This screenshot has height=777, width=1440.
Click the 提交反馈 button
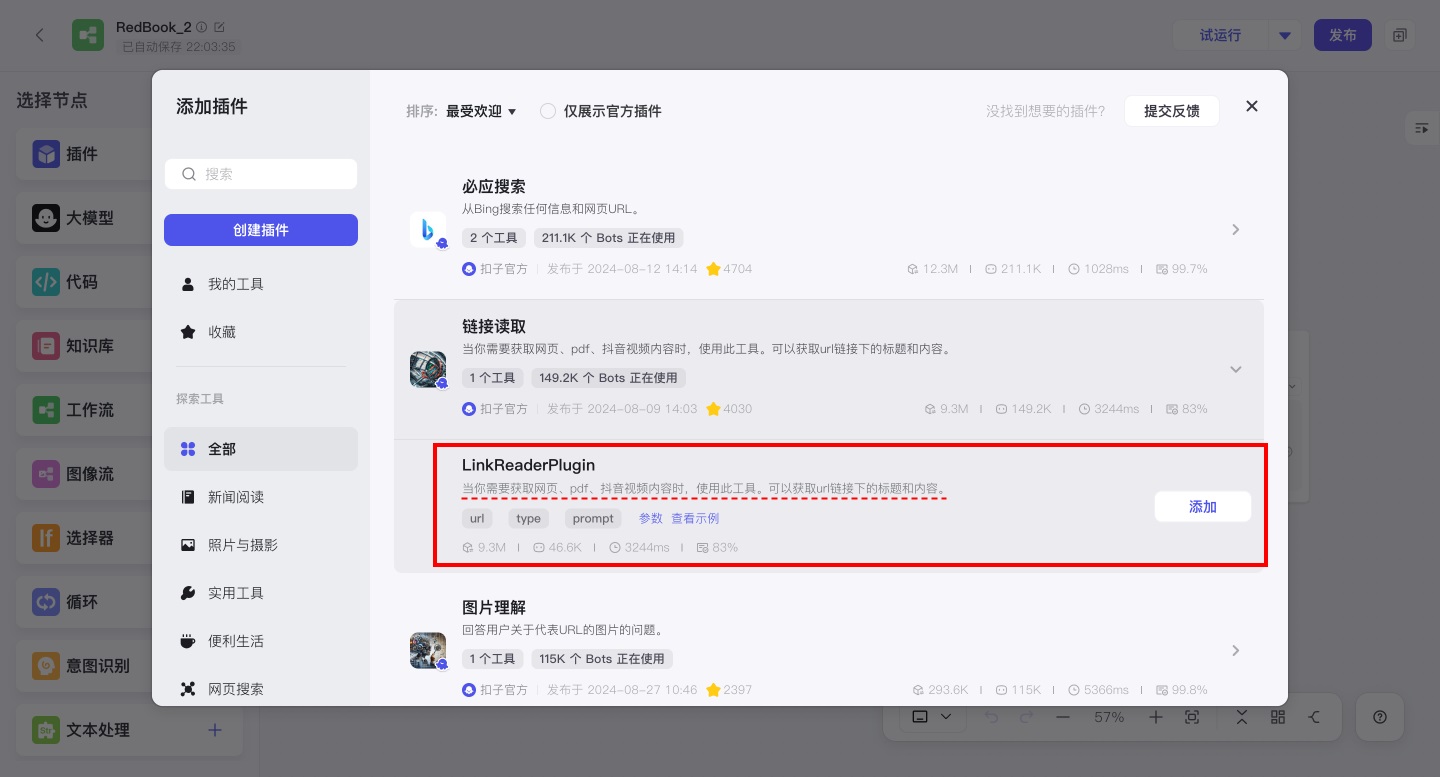[1172, 111]
